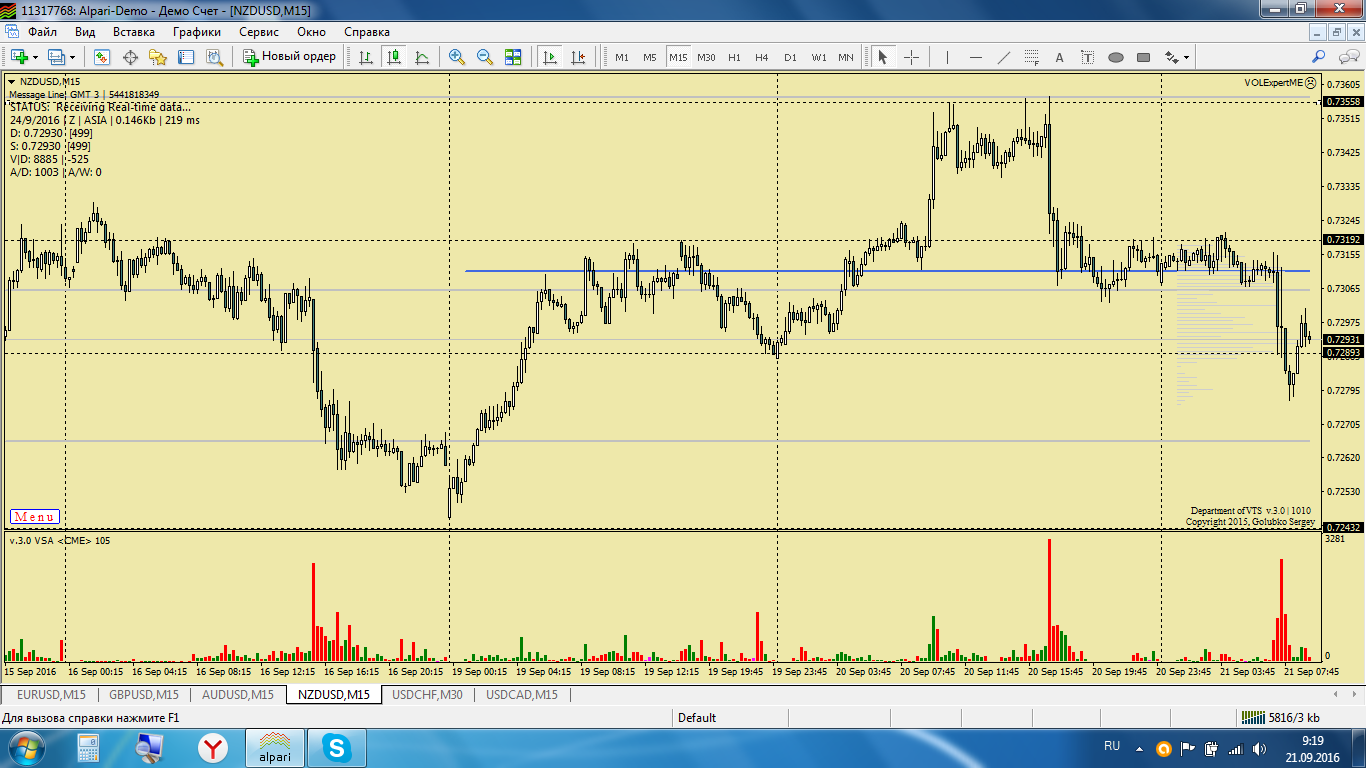
Task: Click the Default profile in status bar
Action: tap(697, 718)
